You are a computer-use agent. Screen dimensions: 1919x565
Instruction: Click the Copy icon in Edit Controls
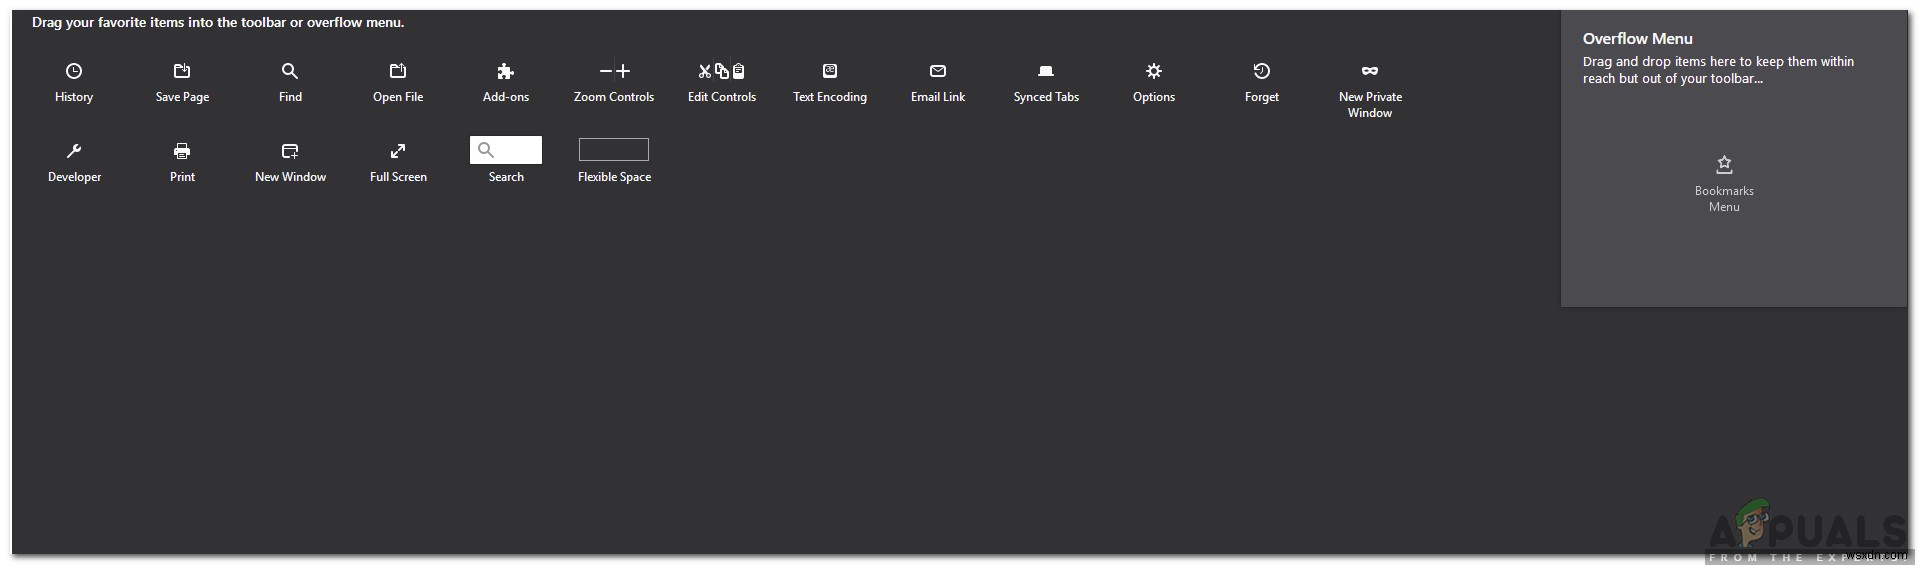pyautogui.click(x=722, y=71)
